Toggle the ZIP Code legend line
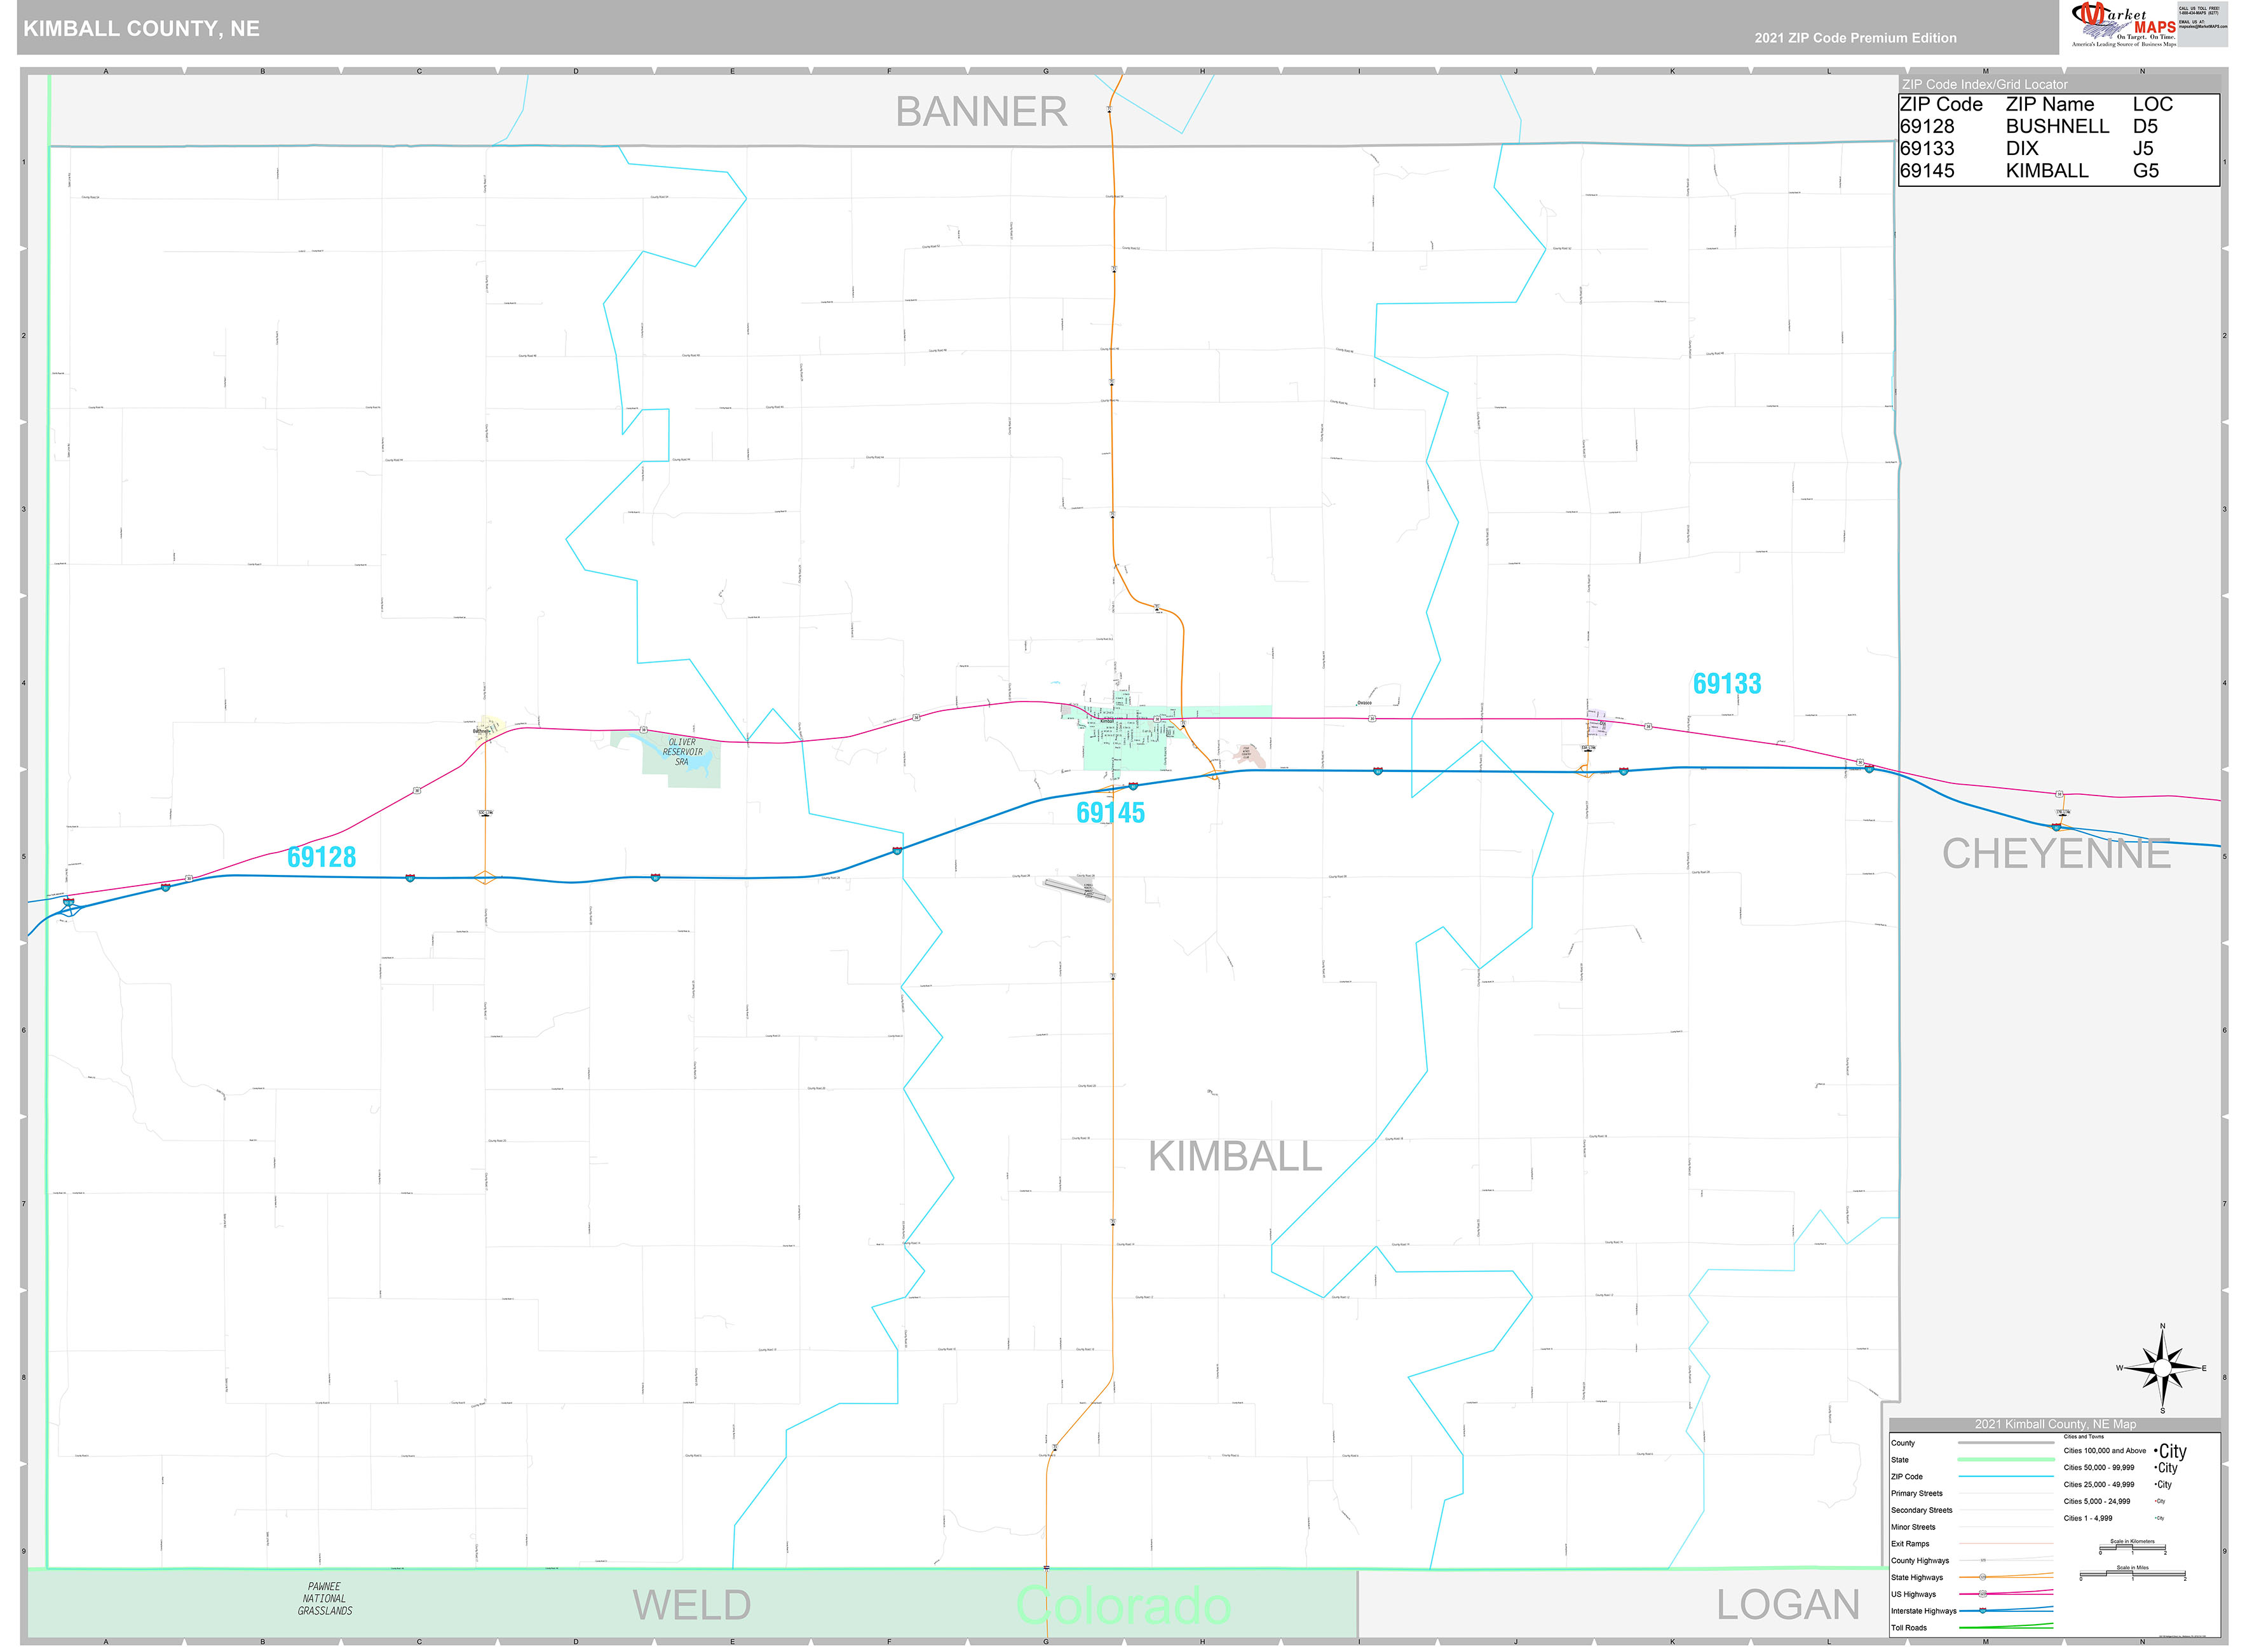The height and width of the screenshot is (1652, 2245). click(x=2007, y=1476)
